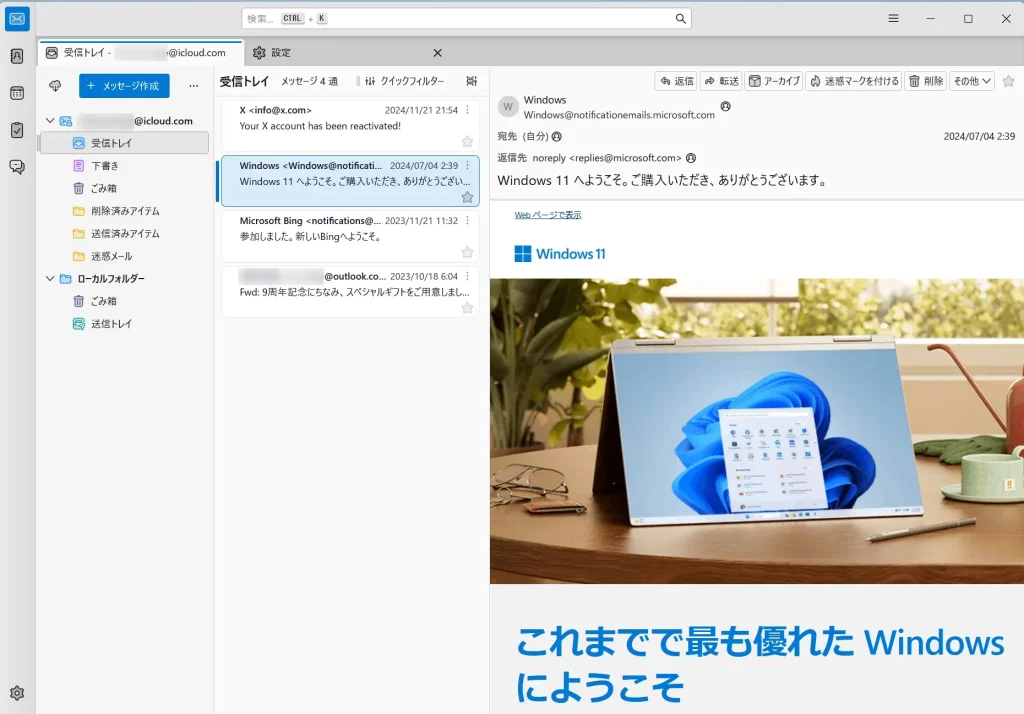Screen dimensions: 1024x714
Task: Click the Windows sender avatar
Action: (508, 106)
